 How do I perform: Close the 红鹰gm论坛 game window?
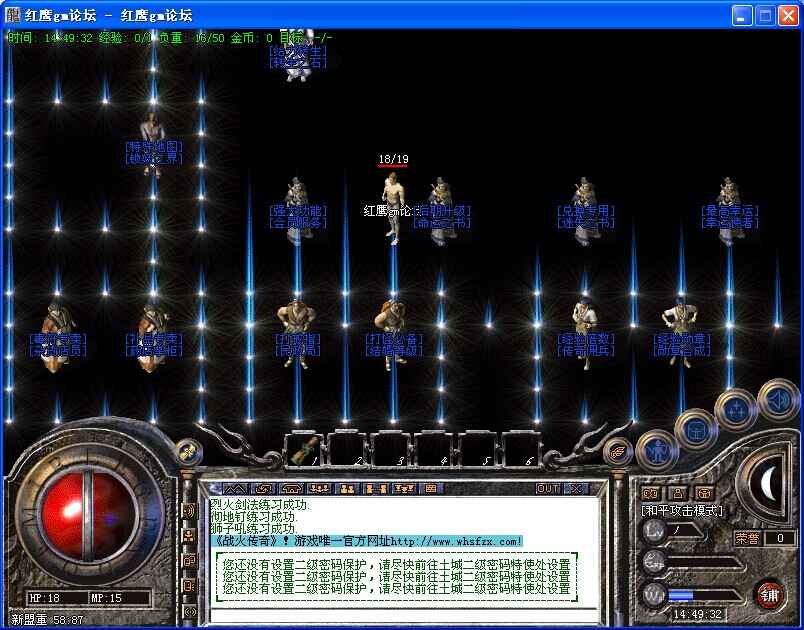coord(788,16)
